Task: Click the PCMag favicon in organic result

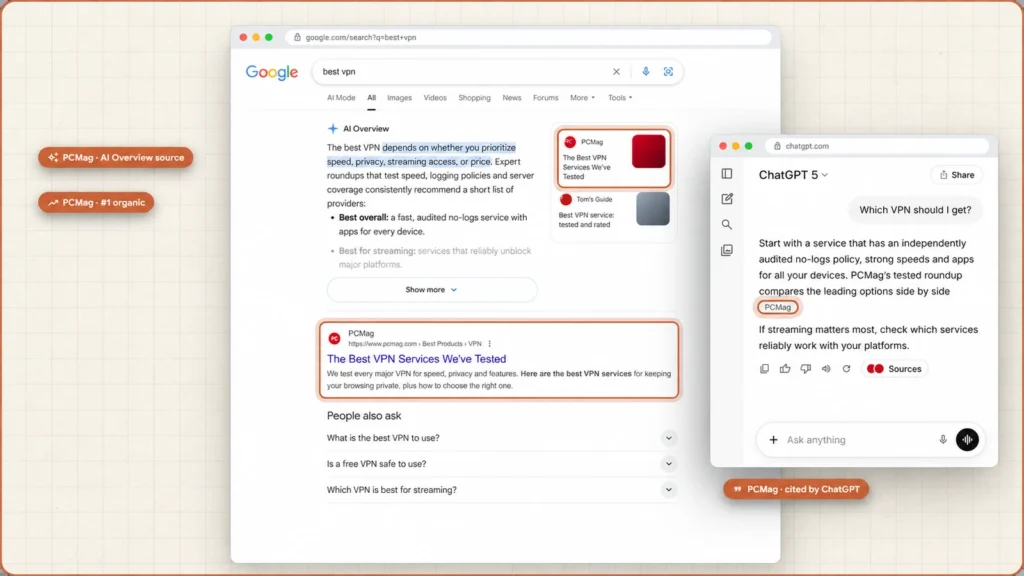Action: pyautogui.click(x=334, y=338)
